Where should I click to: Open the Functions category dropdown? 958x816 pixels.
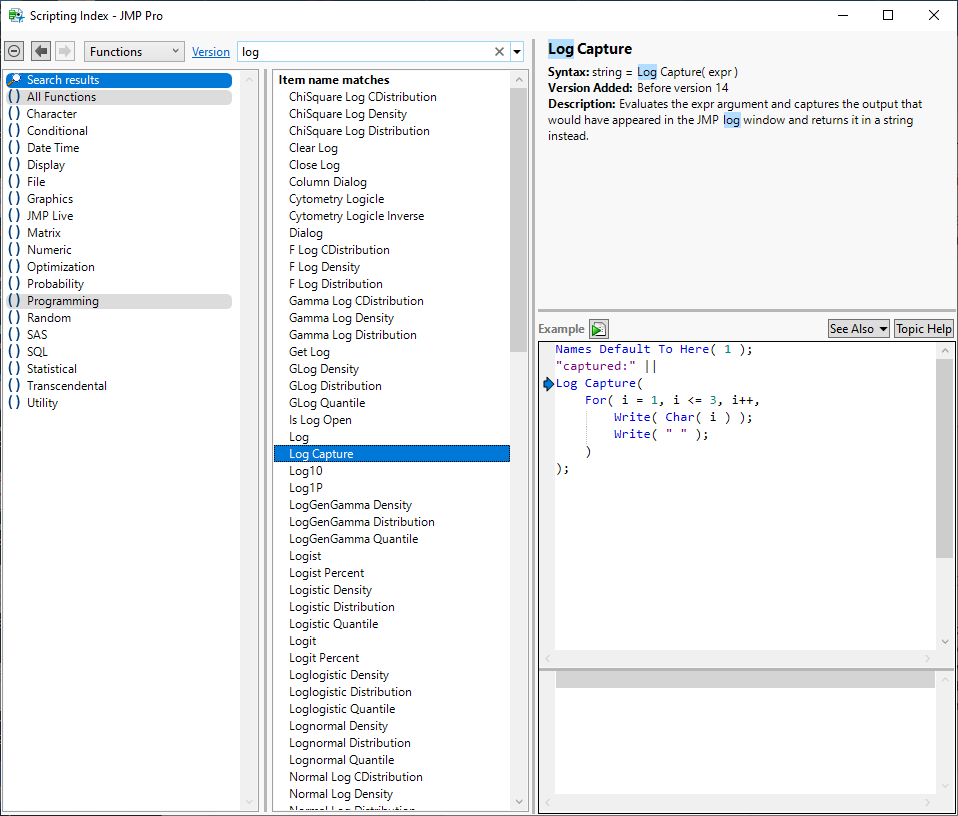(x=134, y=52)
